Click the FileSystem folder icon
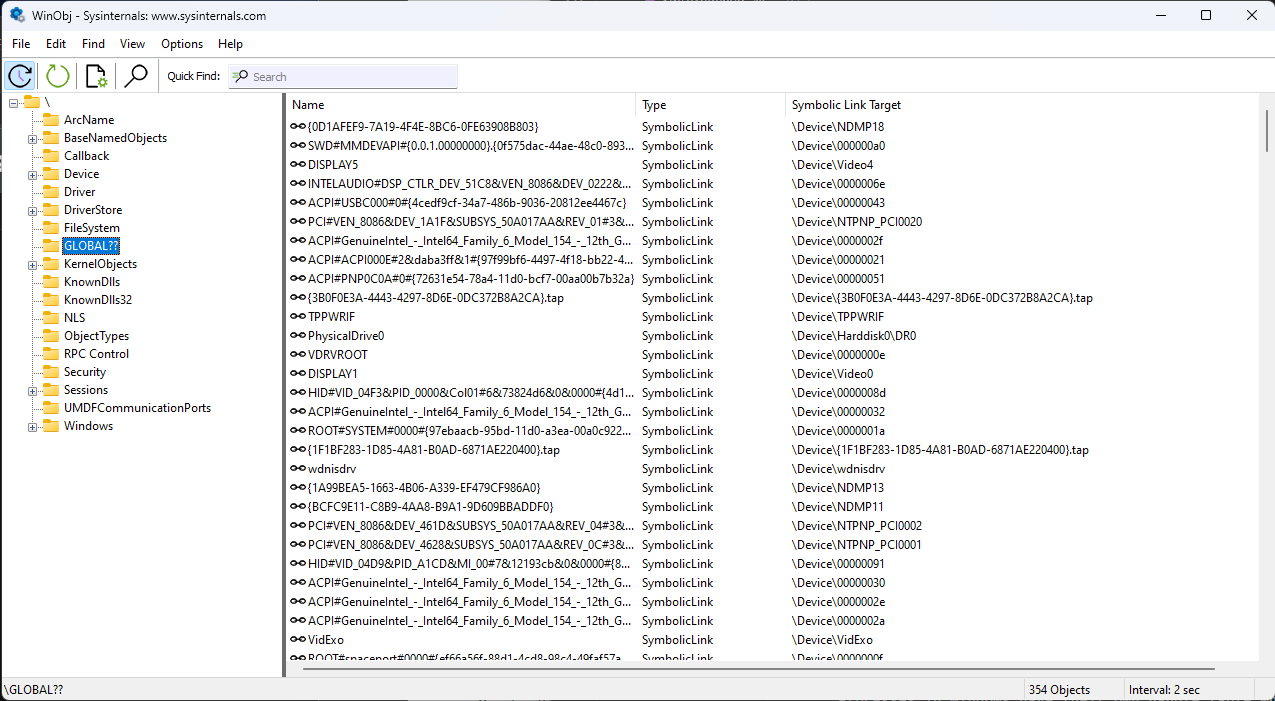The width and height of the screenshot is (1275, 701). click(51, 228)
